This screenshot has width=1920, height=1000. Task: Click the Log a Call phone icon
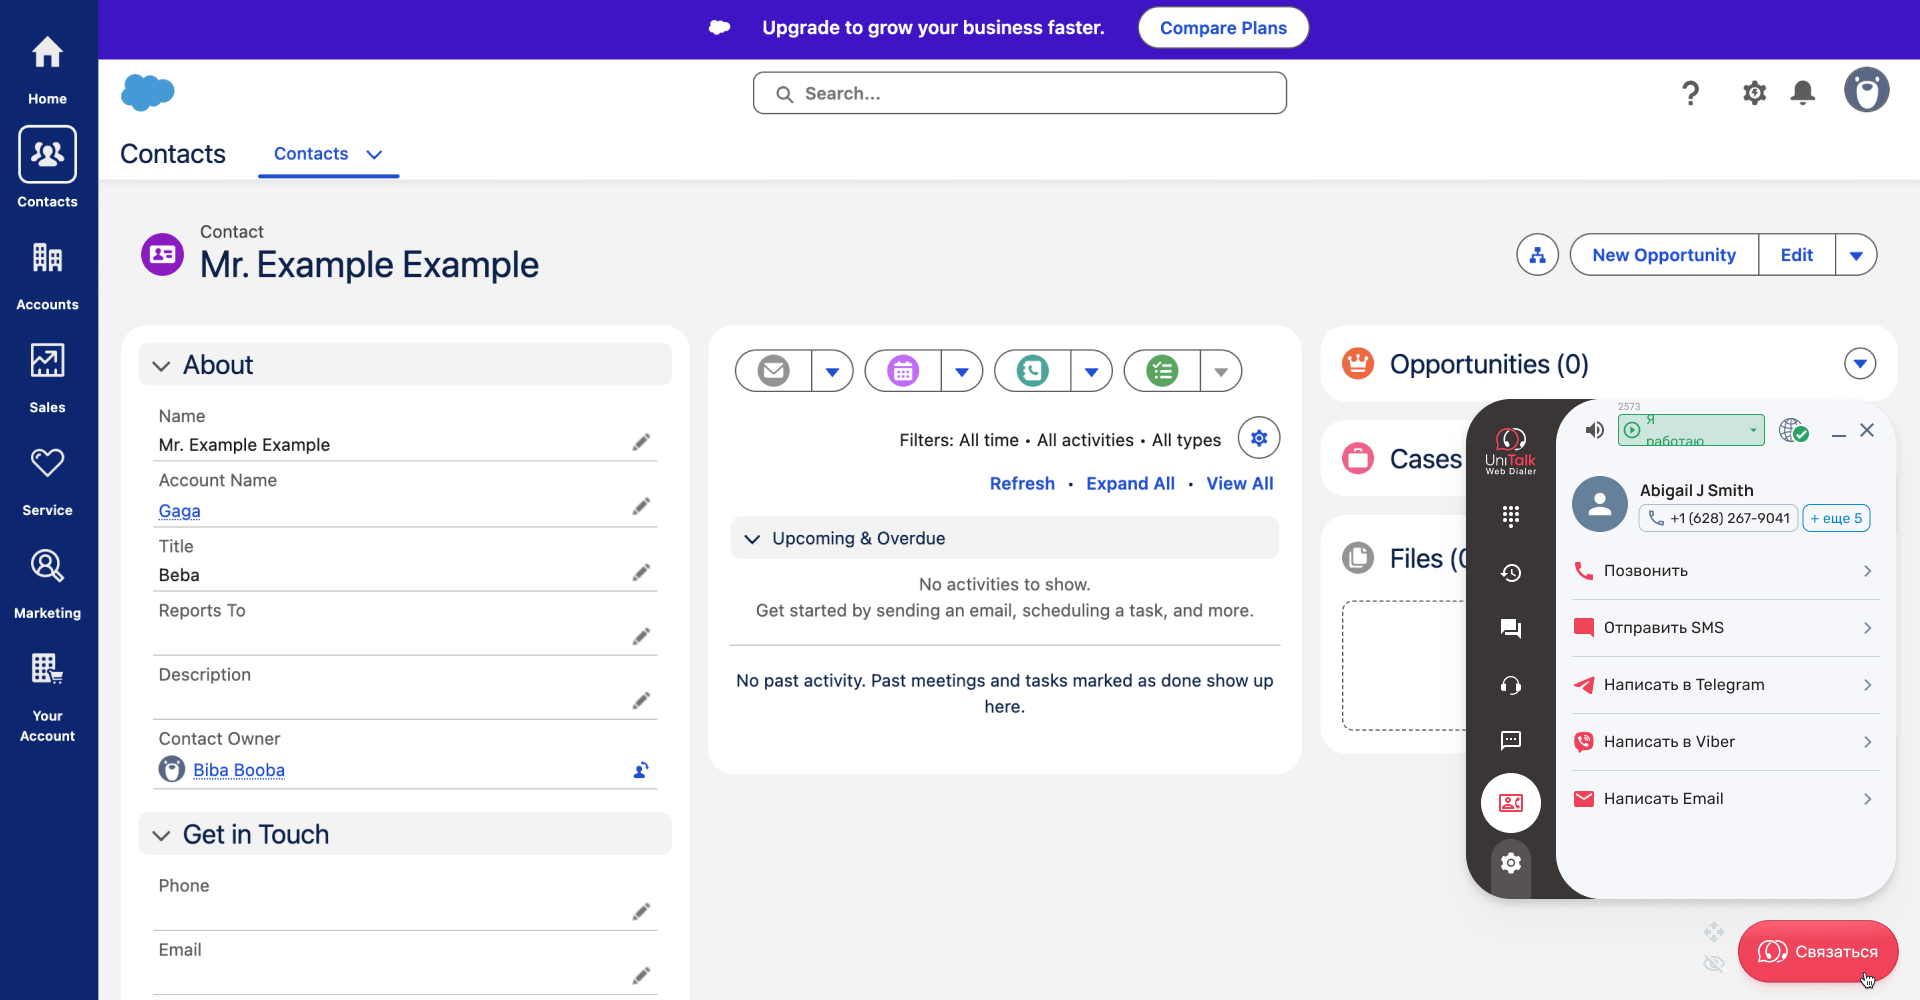pyautogui.click(x=1032, y=371)
